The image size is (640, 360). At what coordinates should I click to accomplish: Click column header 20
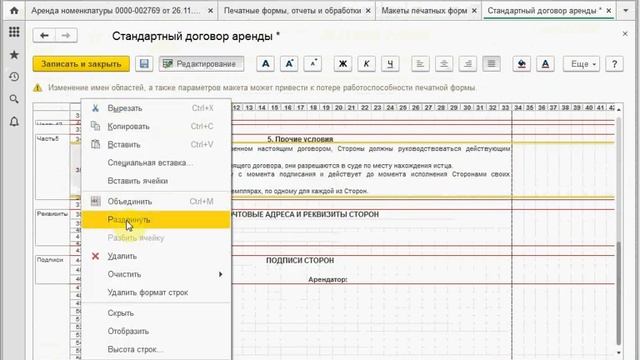pos(338,108)
